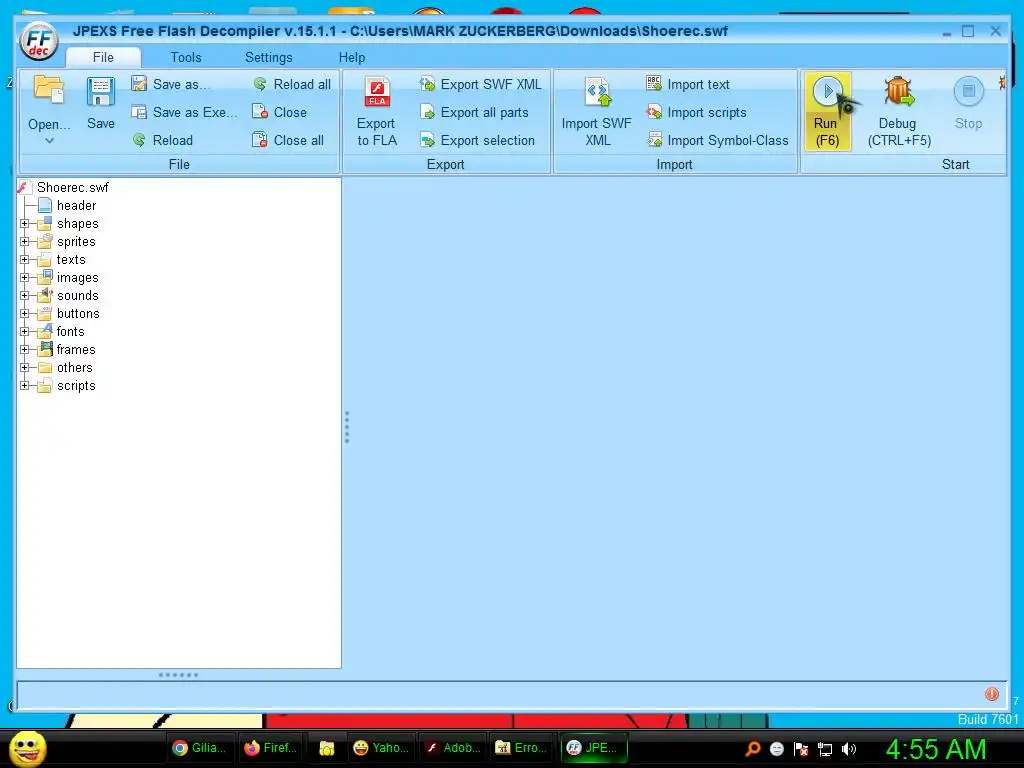Expand the sounds tree node

coord(24,295)
